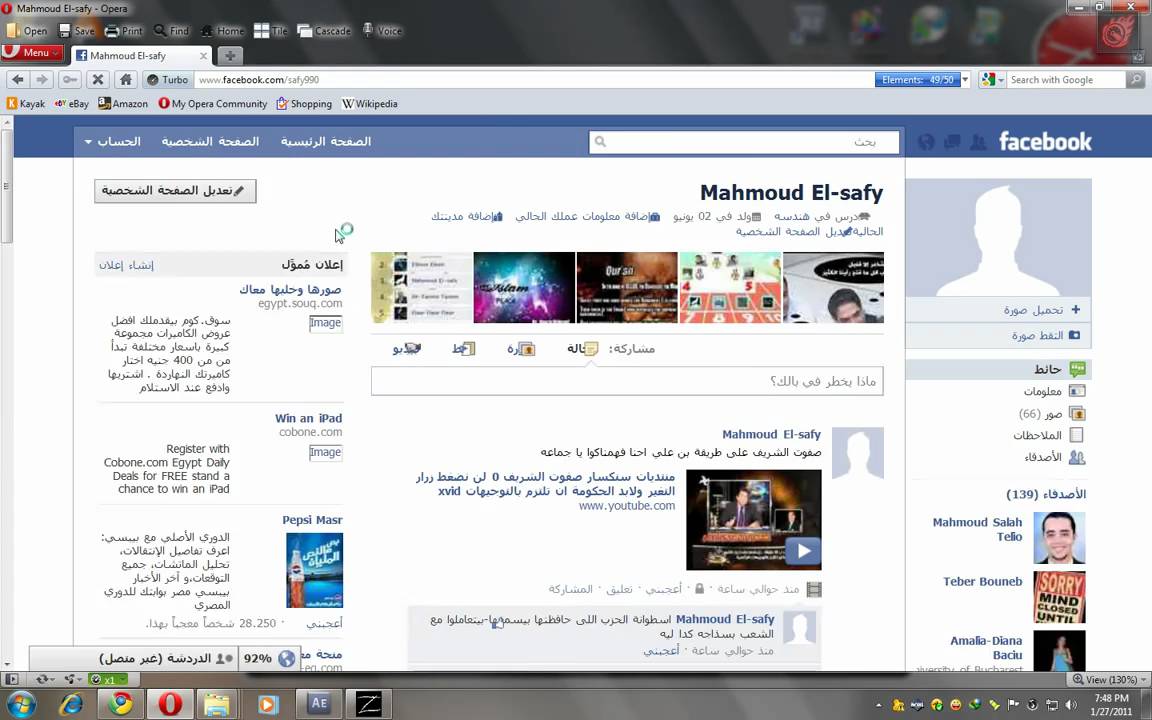Open the eBay bookmark
The width and height of the screenshot is (1152, 720).
(x=72, y=104)
